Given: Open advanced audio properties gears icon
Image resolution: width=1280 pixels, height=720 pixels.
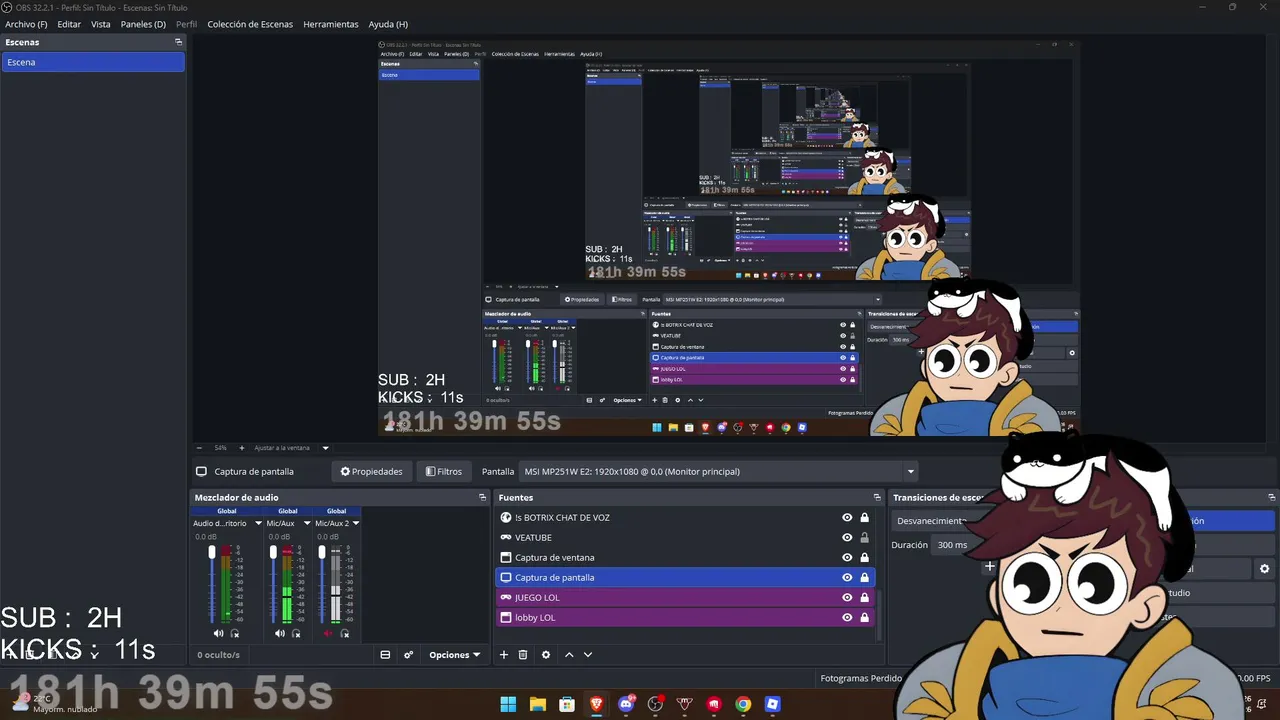Looking at the screenshot, I should 408,655.
